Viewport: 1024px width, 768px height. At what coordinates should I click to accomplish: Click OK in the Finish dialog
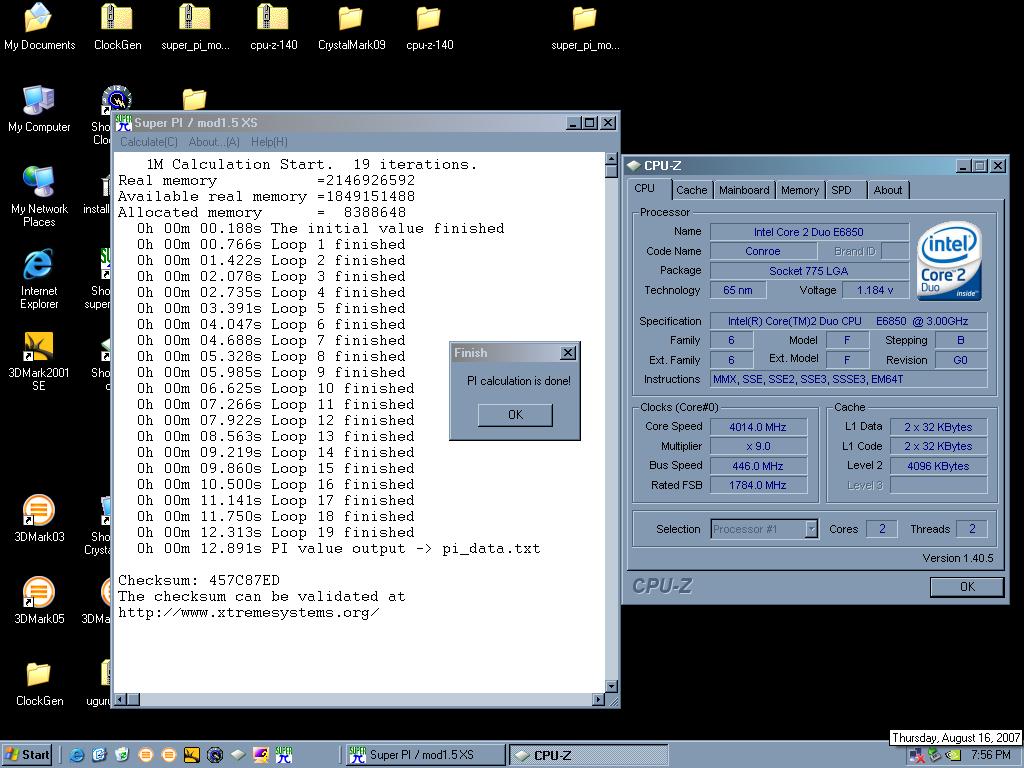coord(515,415)
